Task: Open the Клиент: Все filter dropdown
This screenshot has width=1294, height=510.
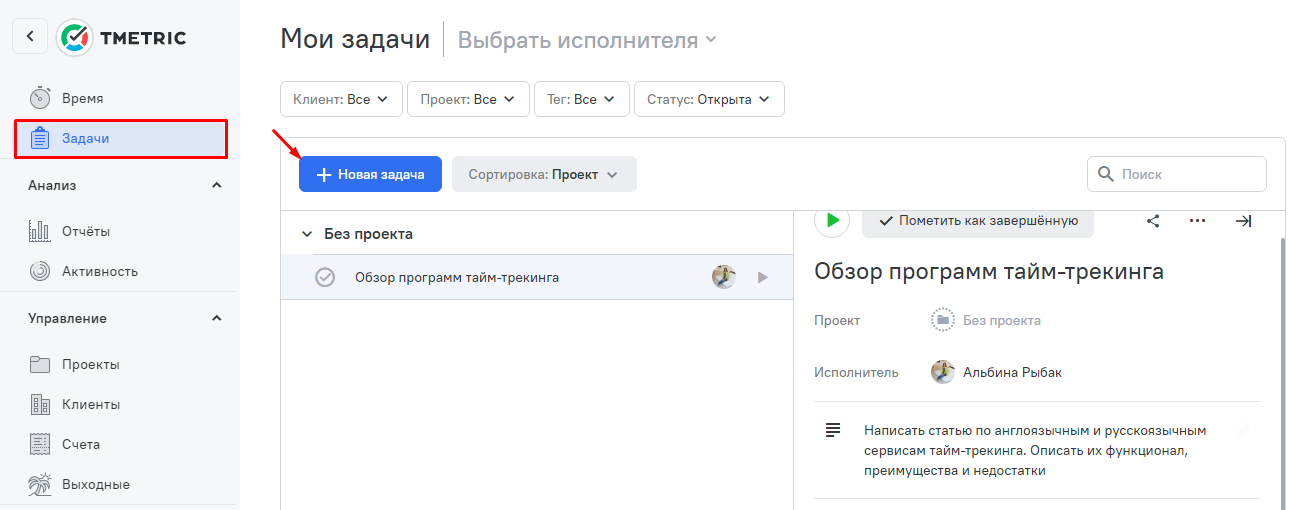Action: pos(341,99)
